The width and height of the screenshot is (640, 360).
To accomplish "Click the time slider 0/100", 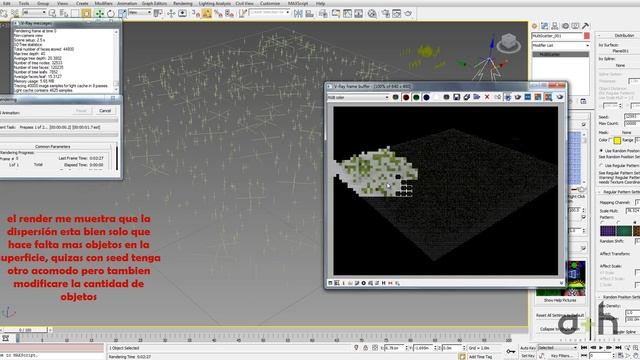I will (x=24, y=330).
